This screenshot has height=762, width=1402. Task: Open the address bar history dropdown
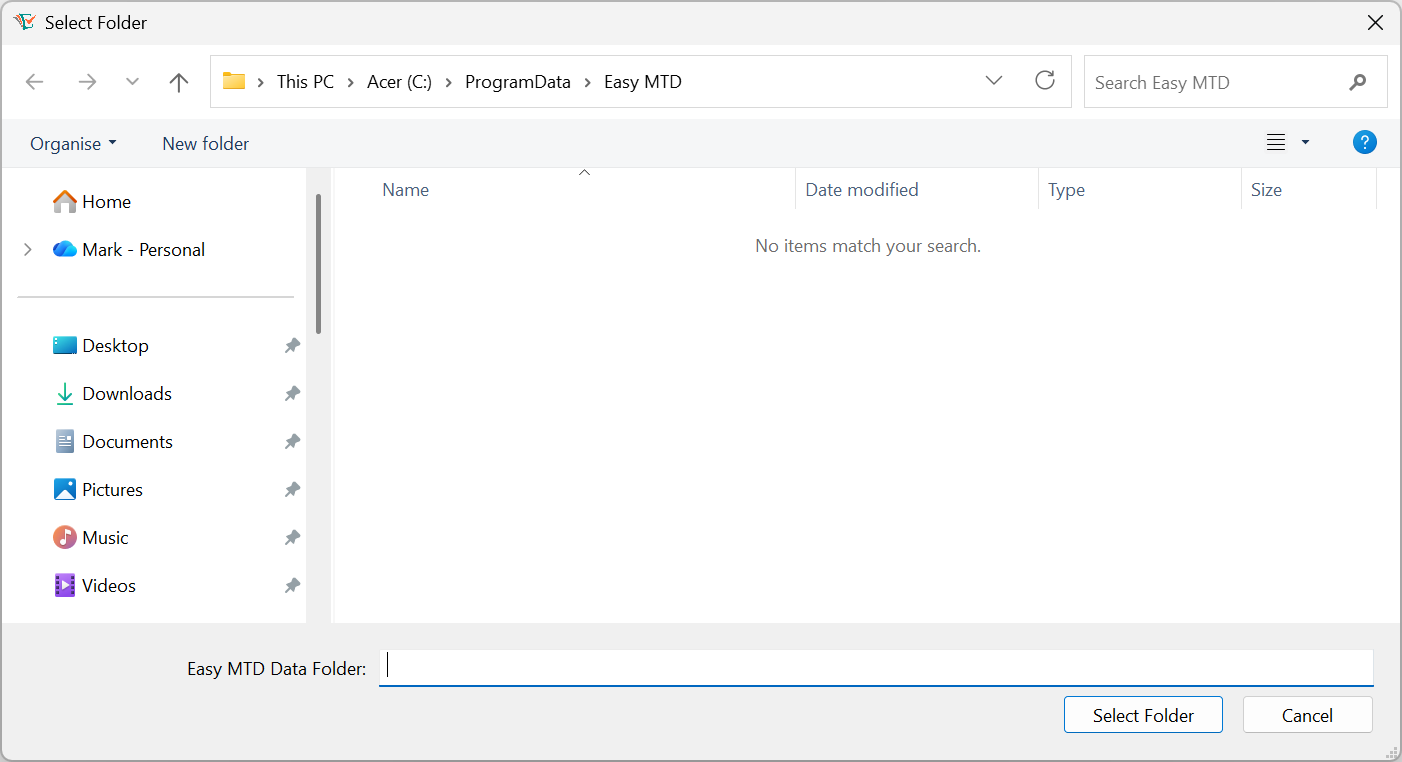click(x=993, y=80)
